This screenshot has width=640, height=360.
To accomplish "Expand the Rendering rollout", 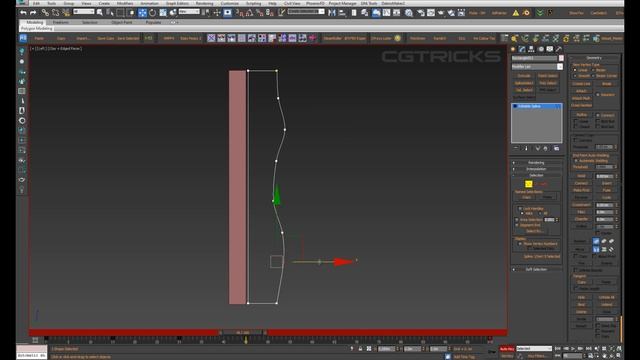I will (x=536, y=162).
